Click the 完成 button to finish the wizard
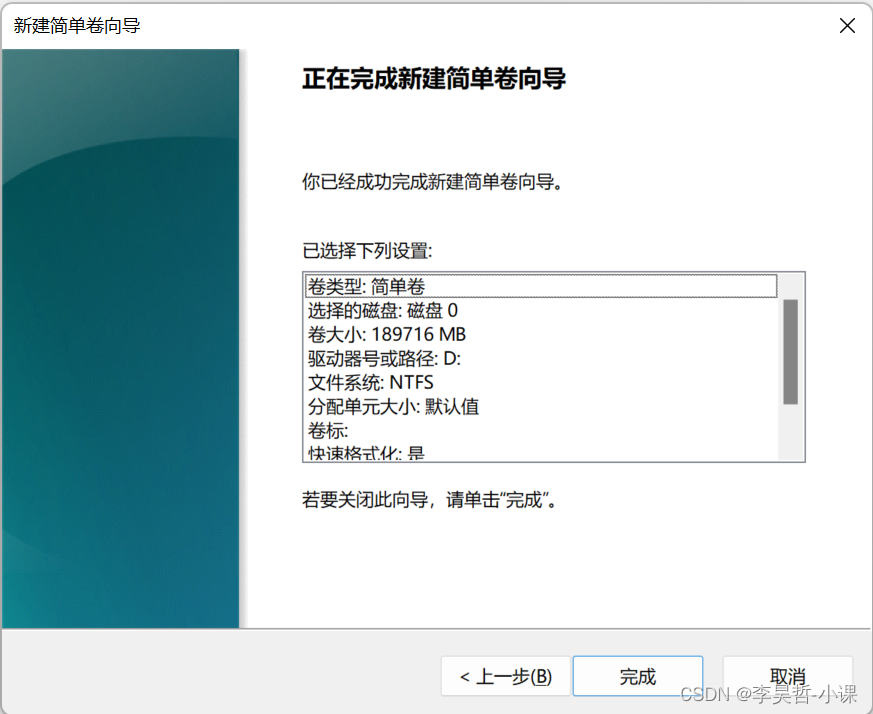 pyautogui.click(x=638, y=676)
